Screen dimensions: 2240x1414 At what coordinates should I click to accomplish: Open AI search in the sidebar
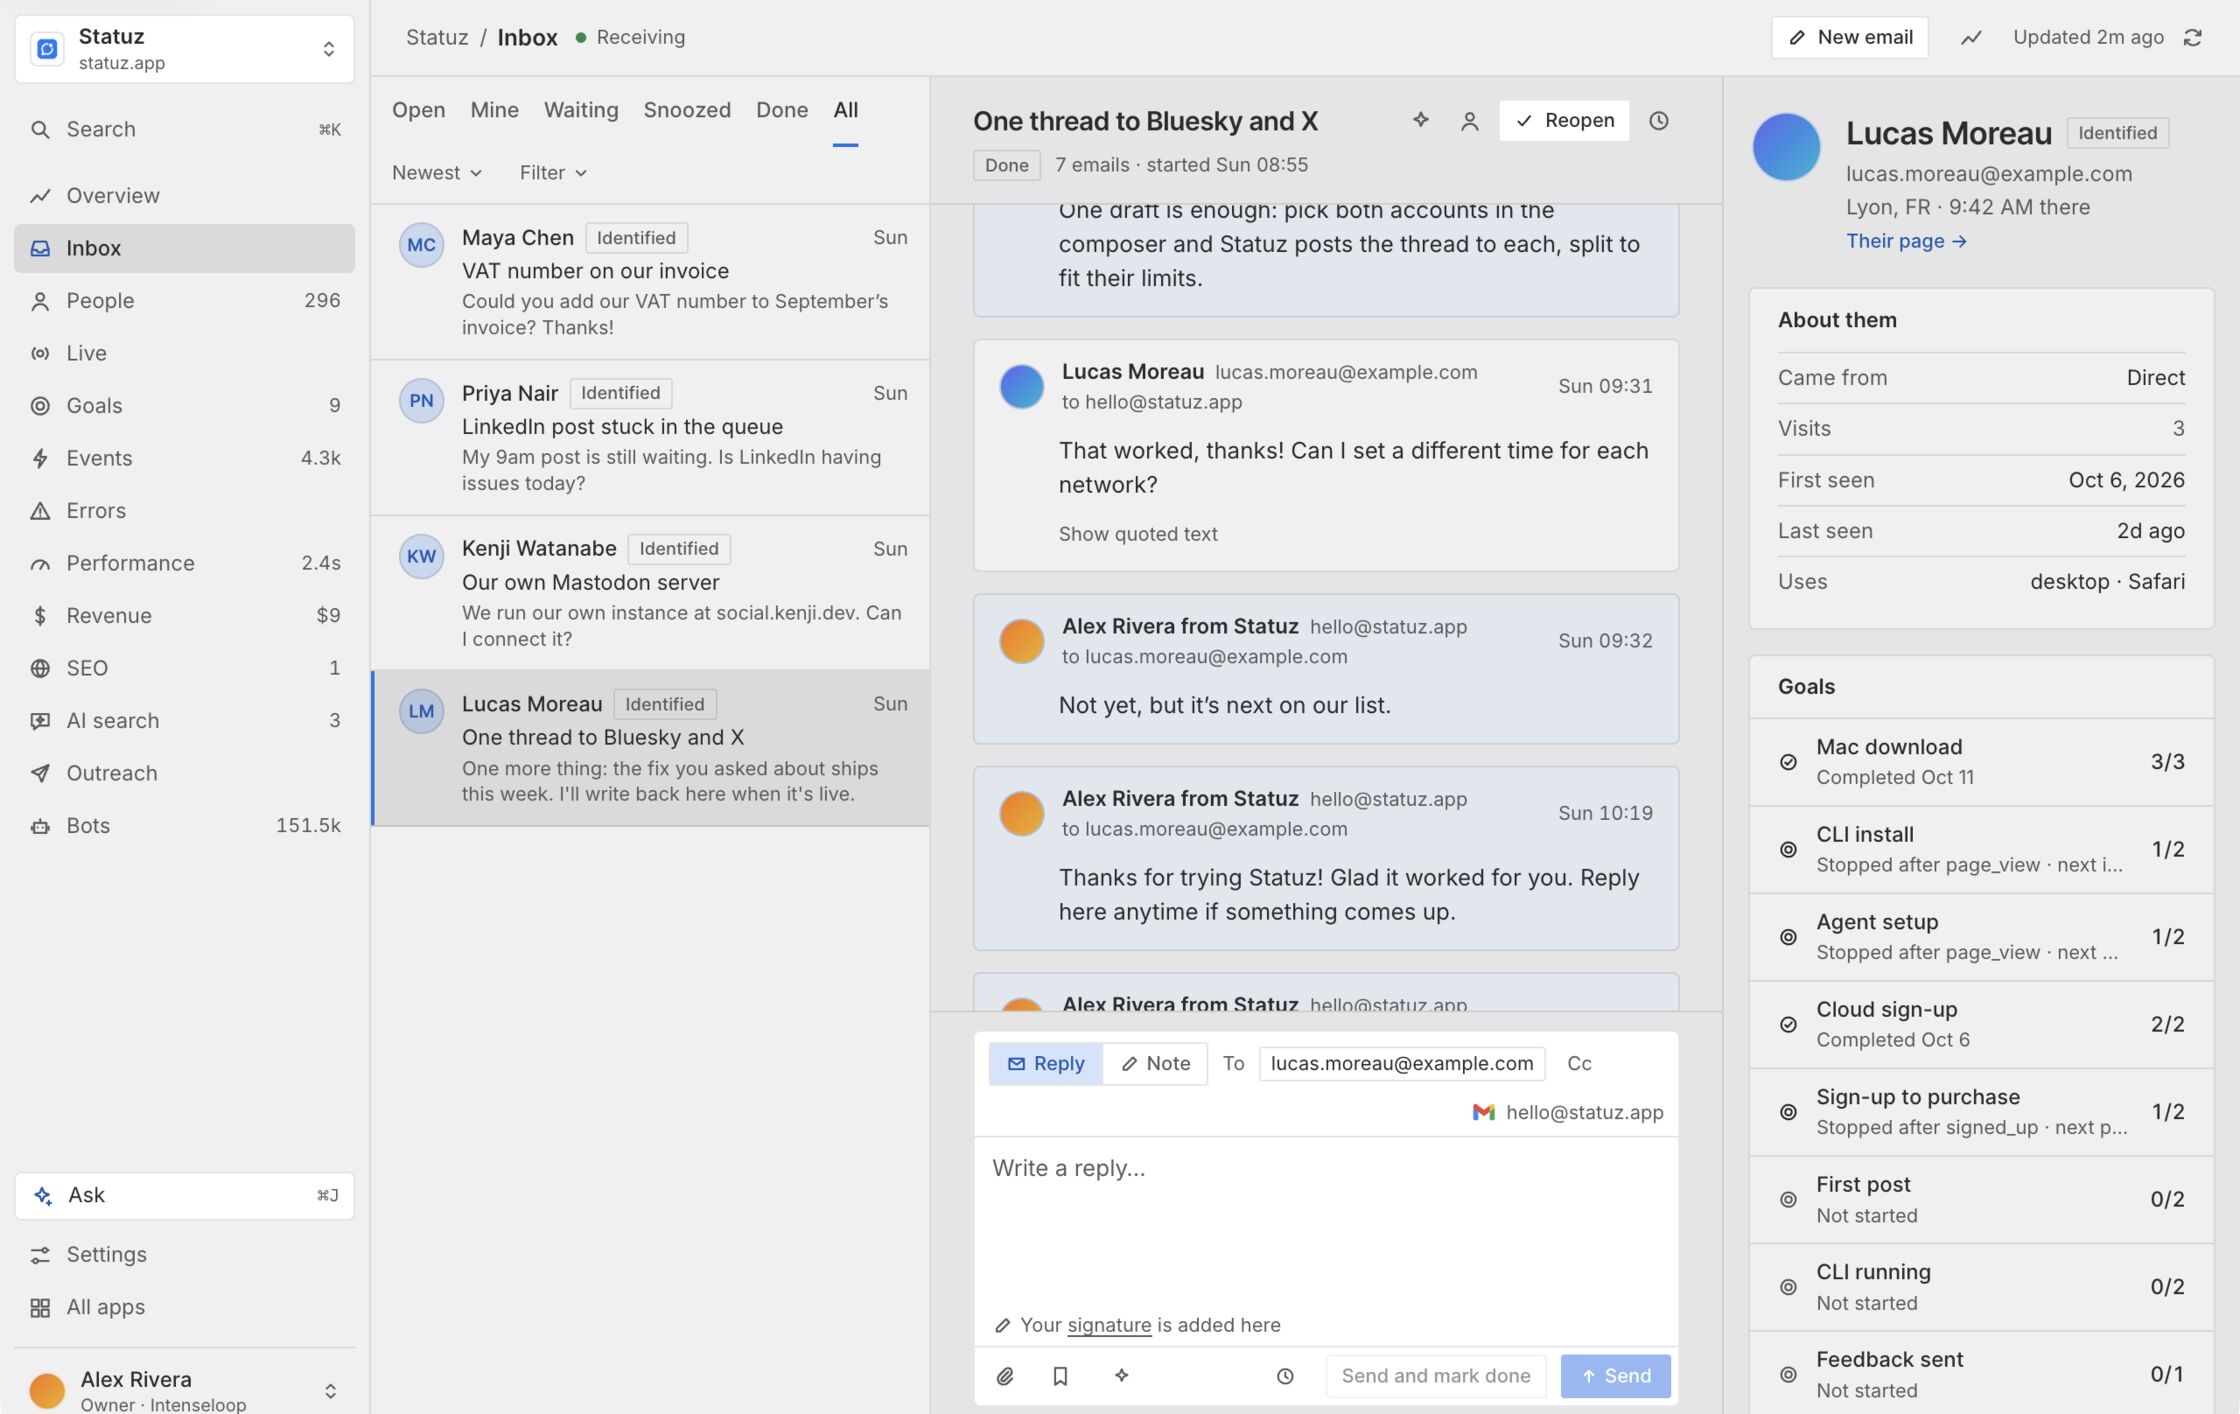(x=184, y=721)
